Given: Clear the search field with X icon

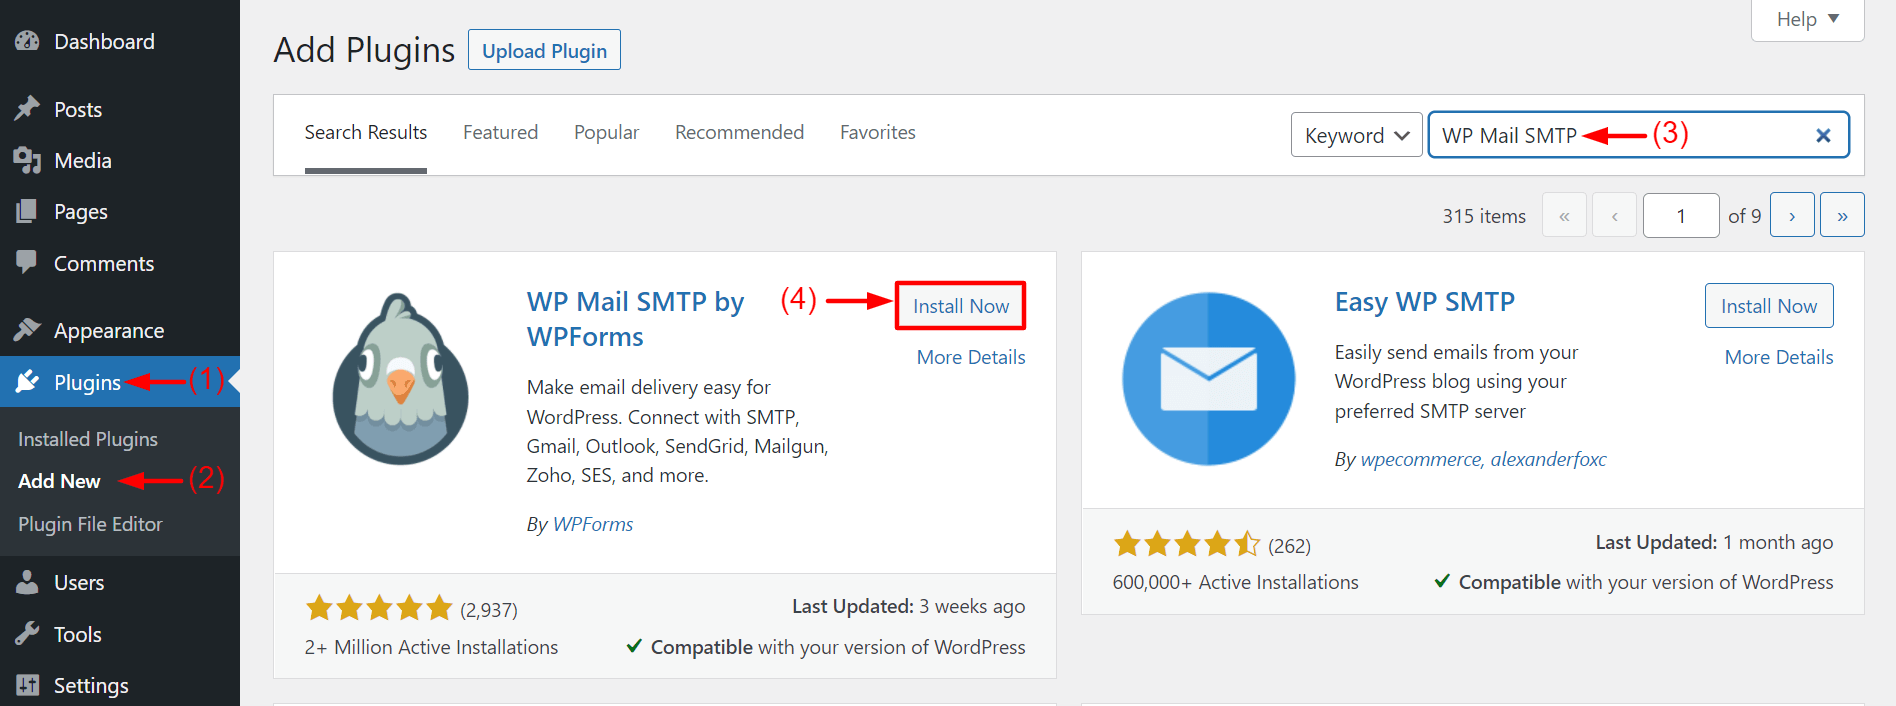Looking at the screenshot, I should (x=1823, y=135).
